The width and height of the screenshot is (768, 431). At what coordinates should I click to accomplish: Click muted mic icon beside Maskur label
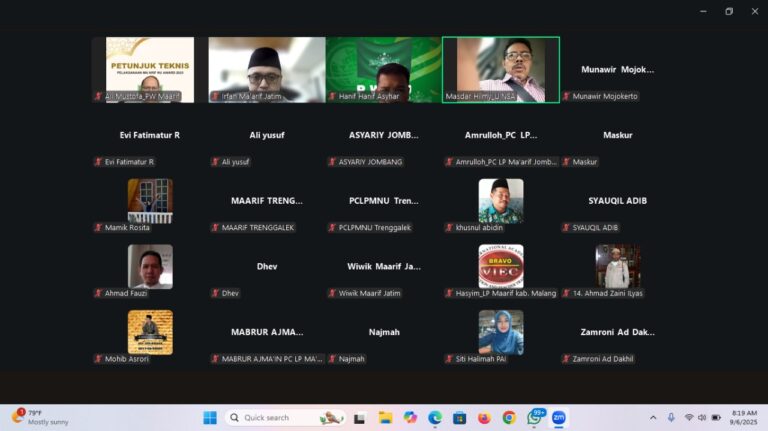pyautogui.click(x=566, y=162)
